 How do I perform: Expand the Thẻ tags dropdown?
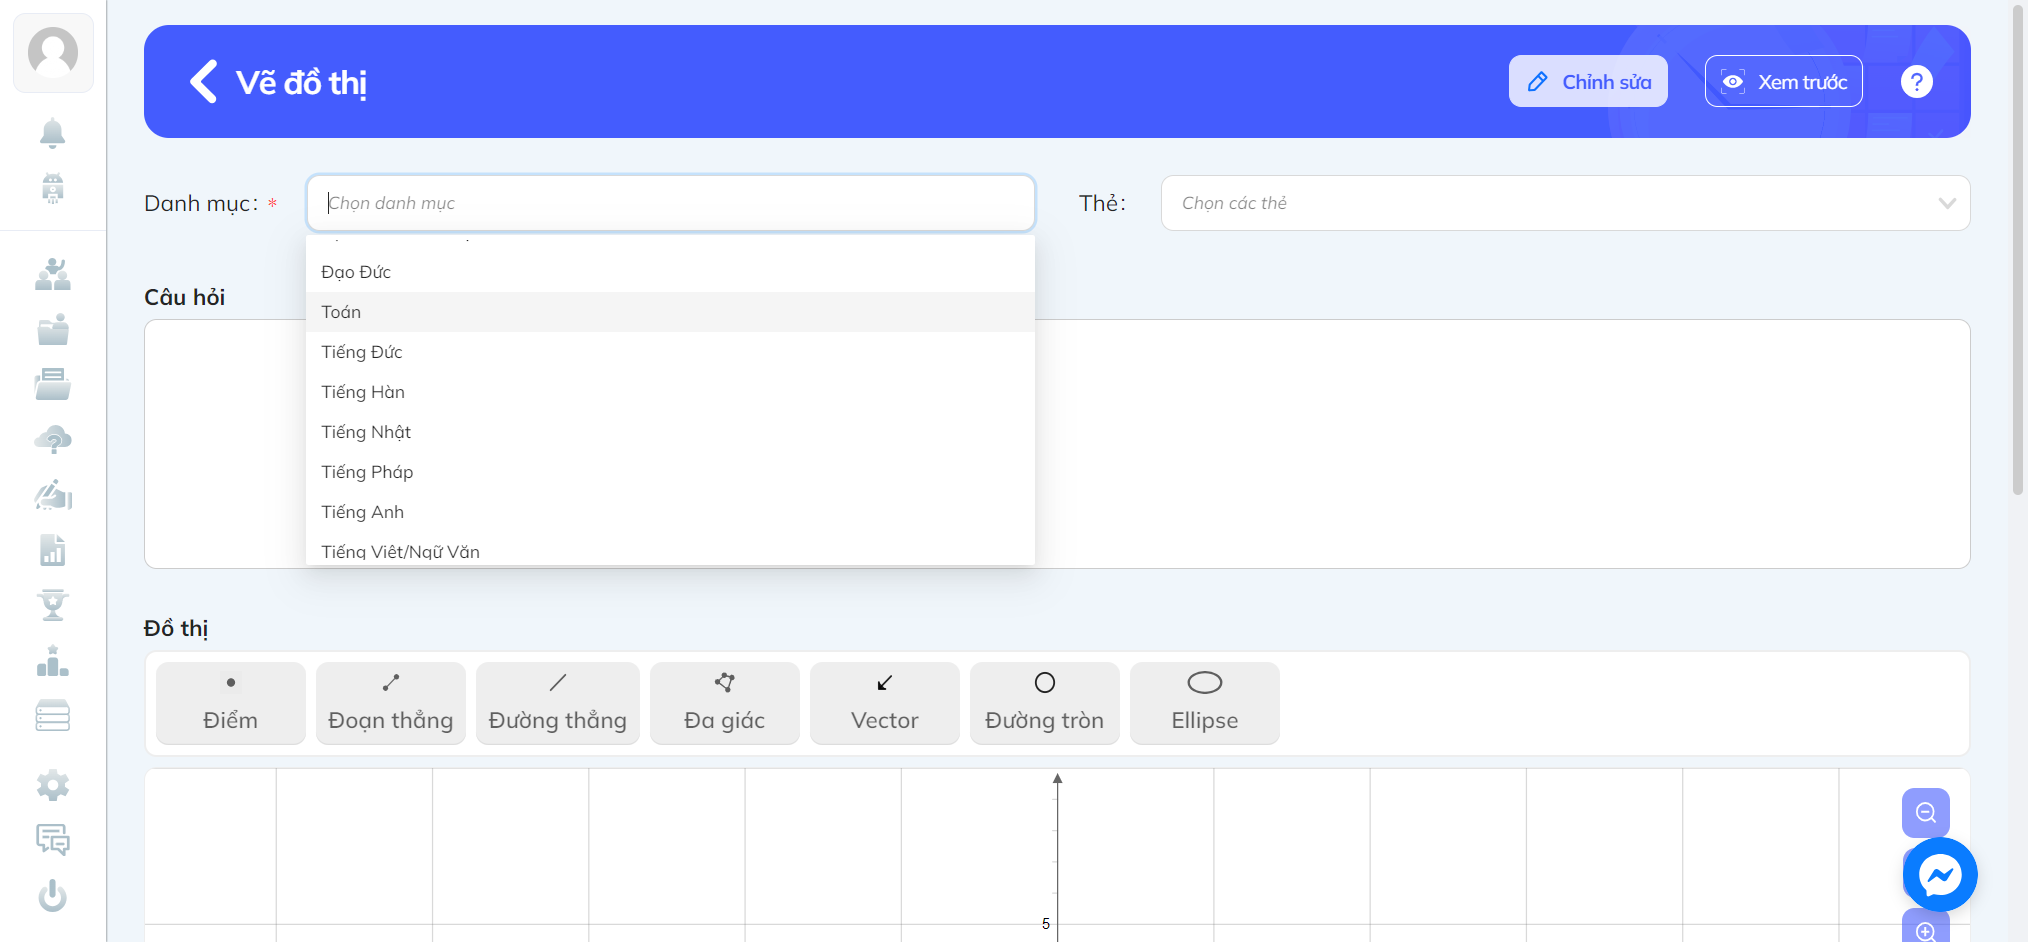click(x=1565, y=203)
